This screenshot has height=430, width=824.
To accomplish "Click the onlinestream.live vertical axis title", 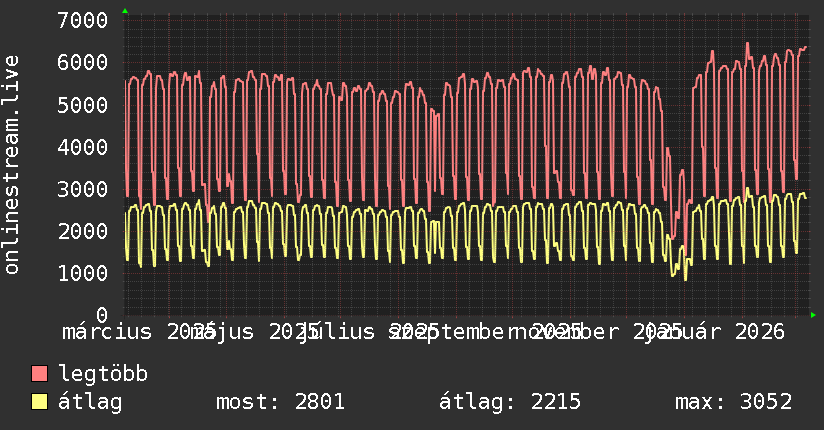I will (11, 165).
